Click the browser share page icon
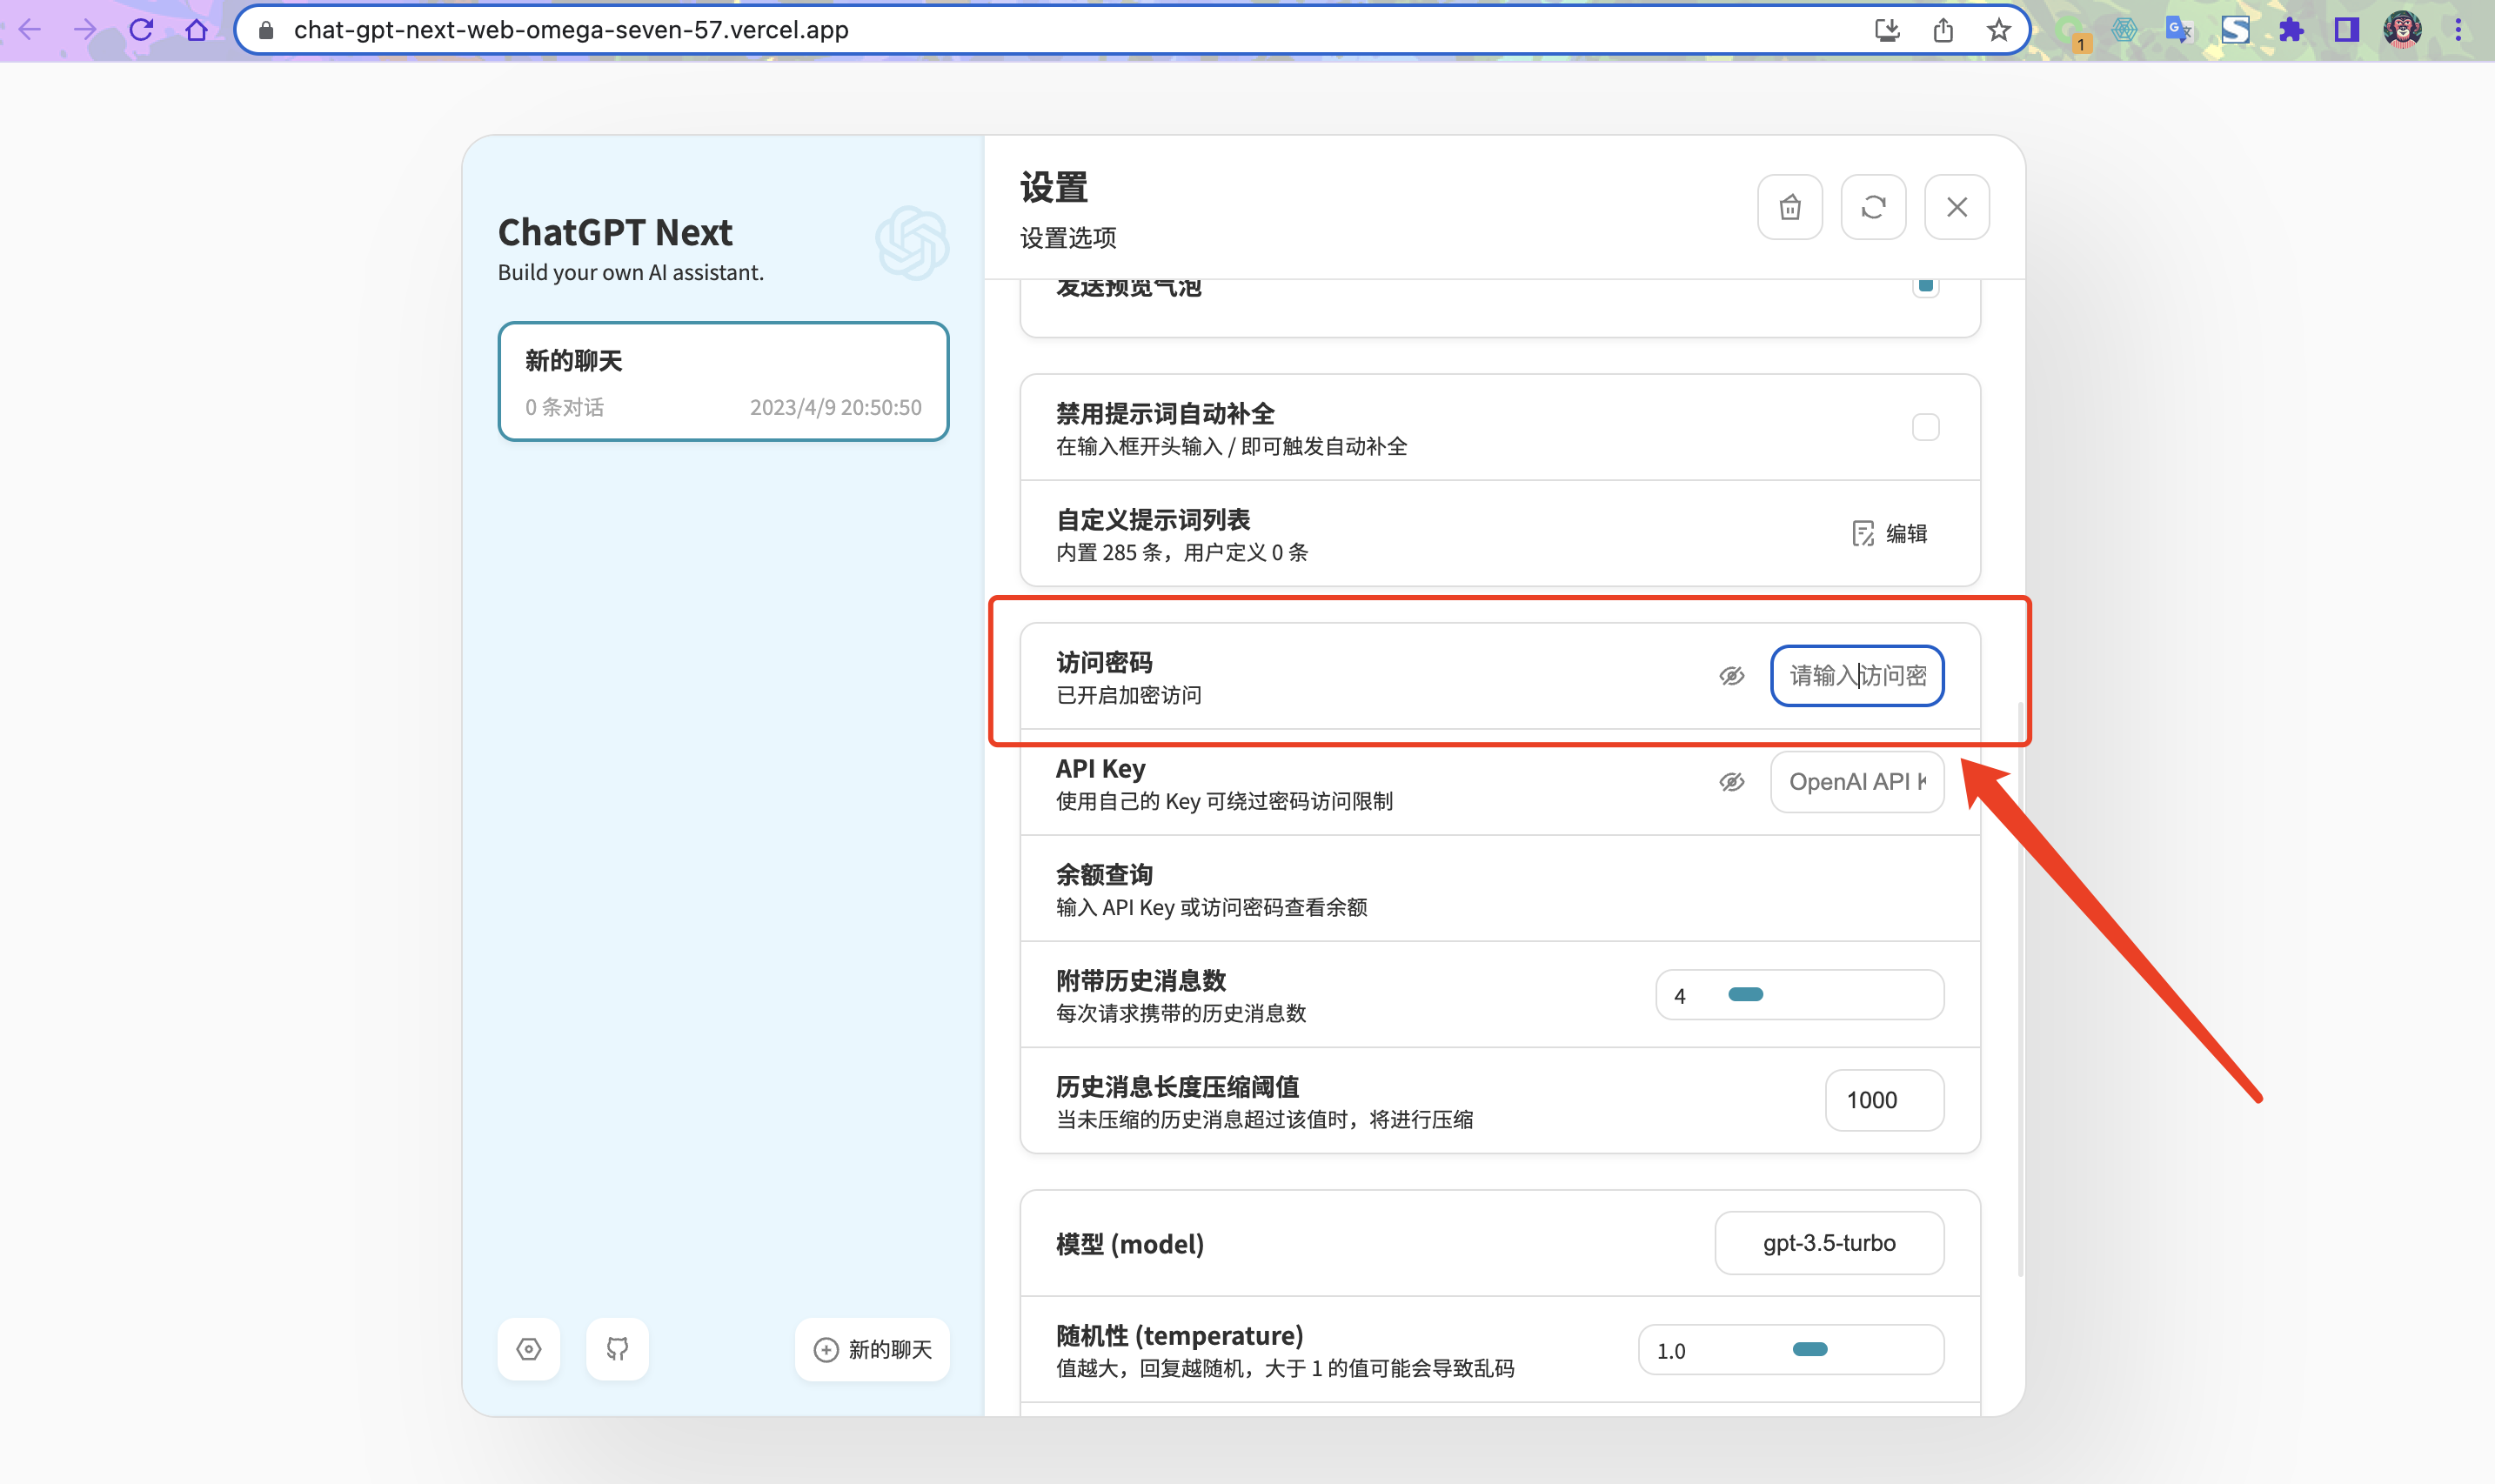2495x1484 pixels. (1942, 30)
